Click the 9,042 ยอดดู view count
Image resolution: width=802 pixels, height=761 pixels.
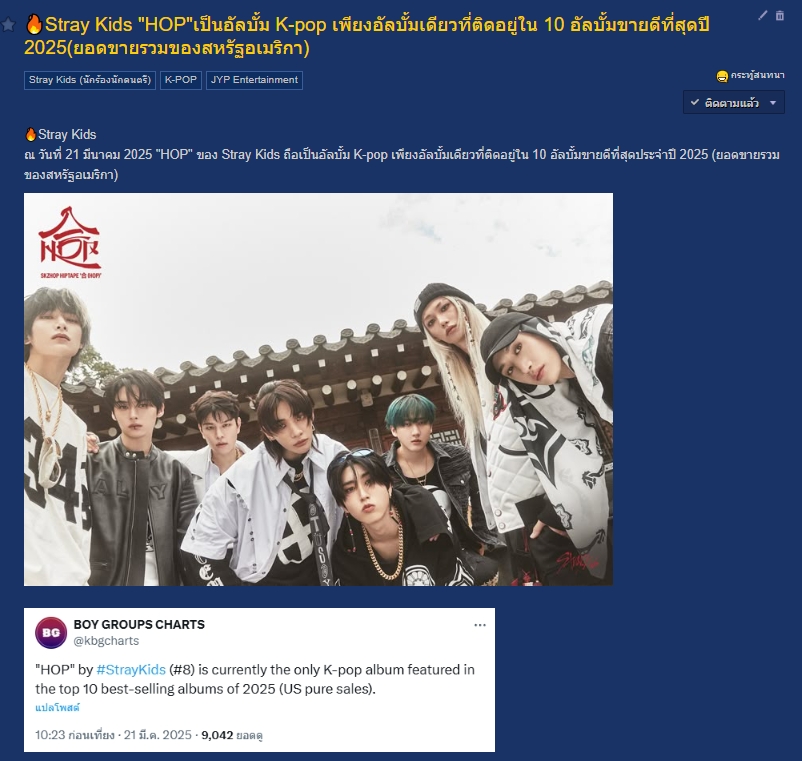click(x=232, y=735)
